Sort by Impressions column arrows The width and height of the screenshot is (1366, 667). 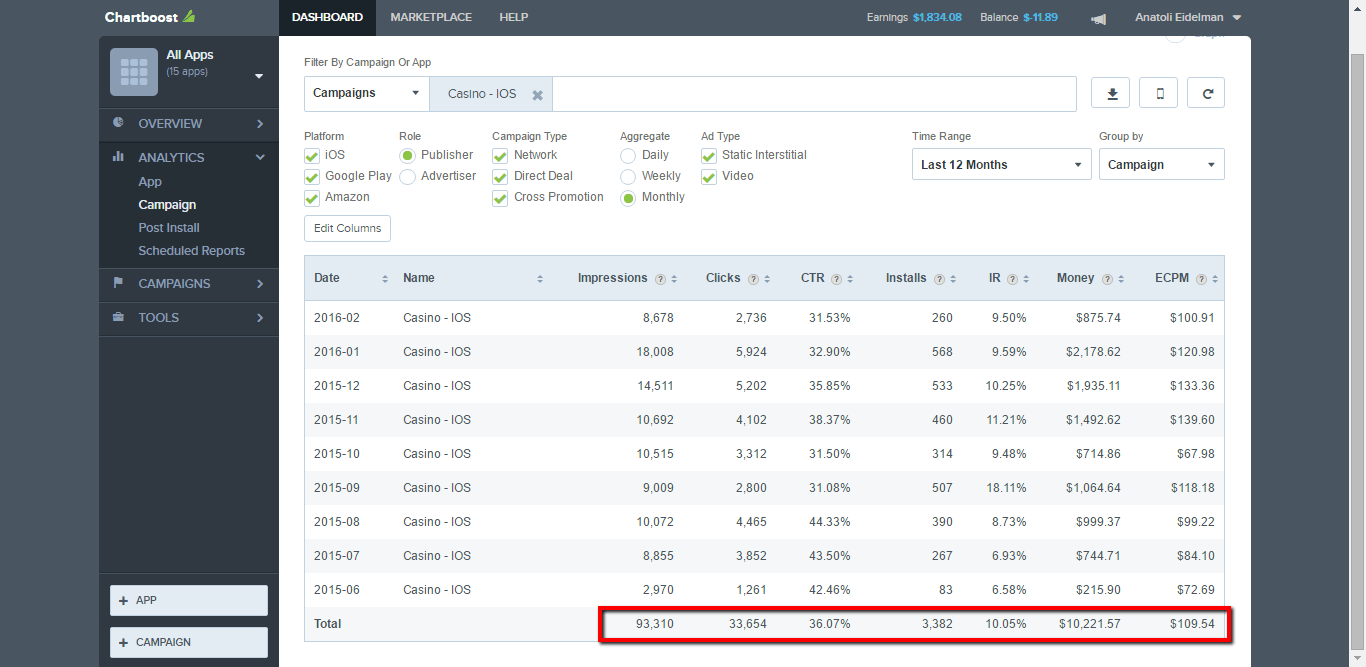click(x=674, y=279)
